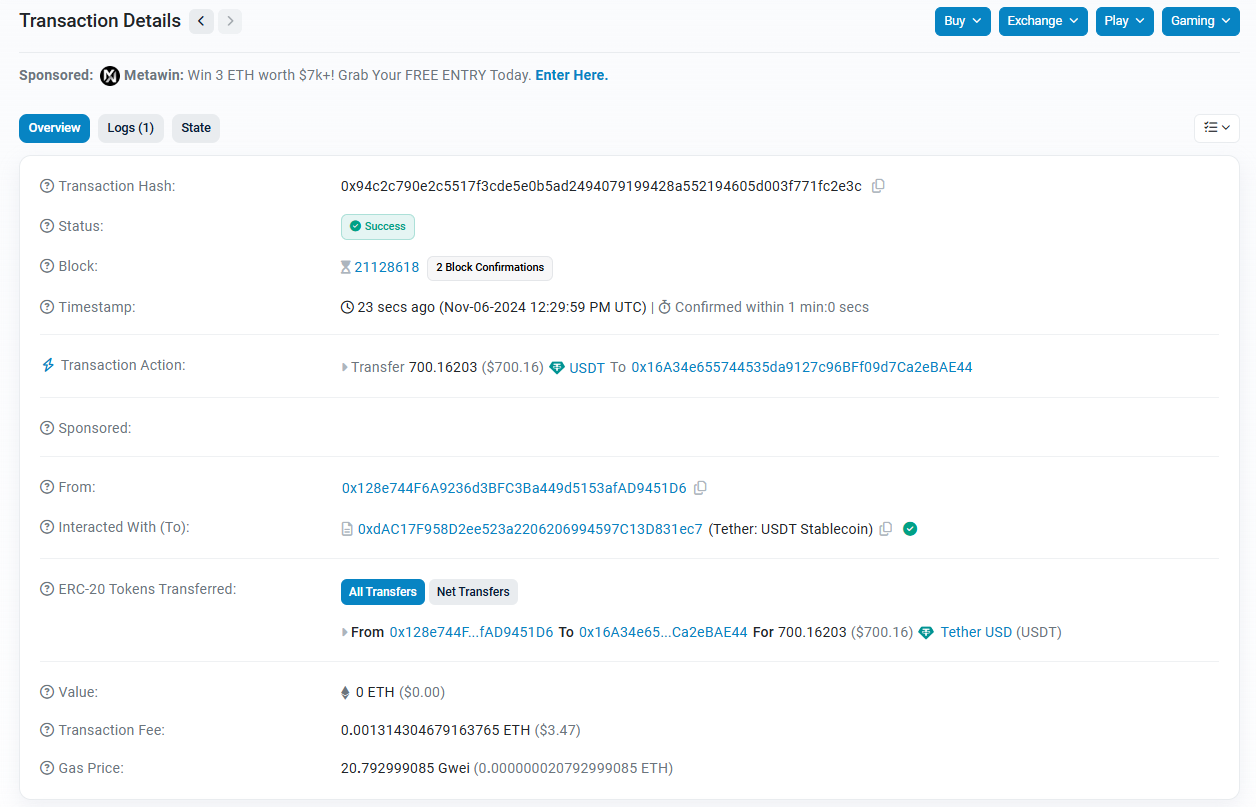This screenshot has height=807, width=1256.
Task: Copy the Tether USDT contract address
Action: [x=885, y=529]
